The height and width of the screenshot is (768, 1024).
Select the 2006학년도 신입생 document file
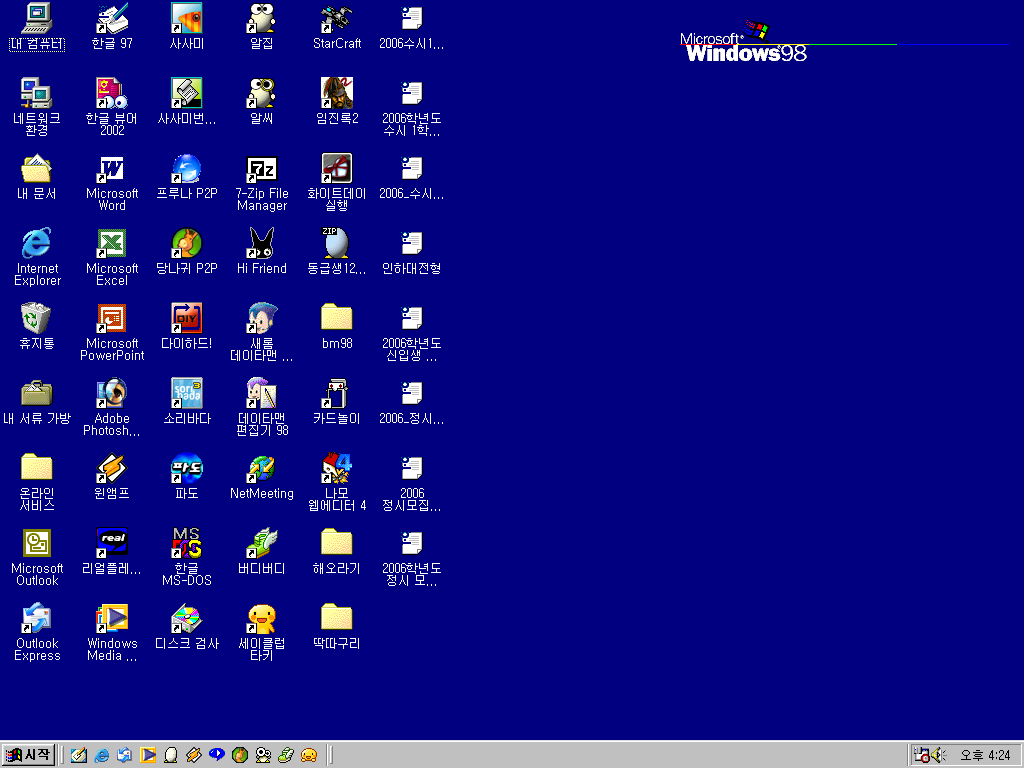click(411, 332)
